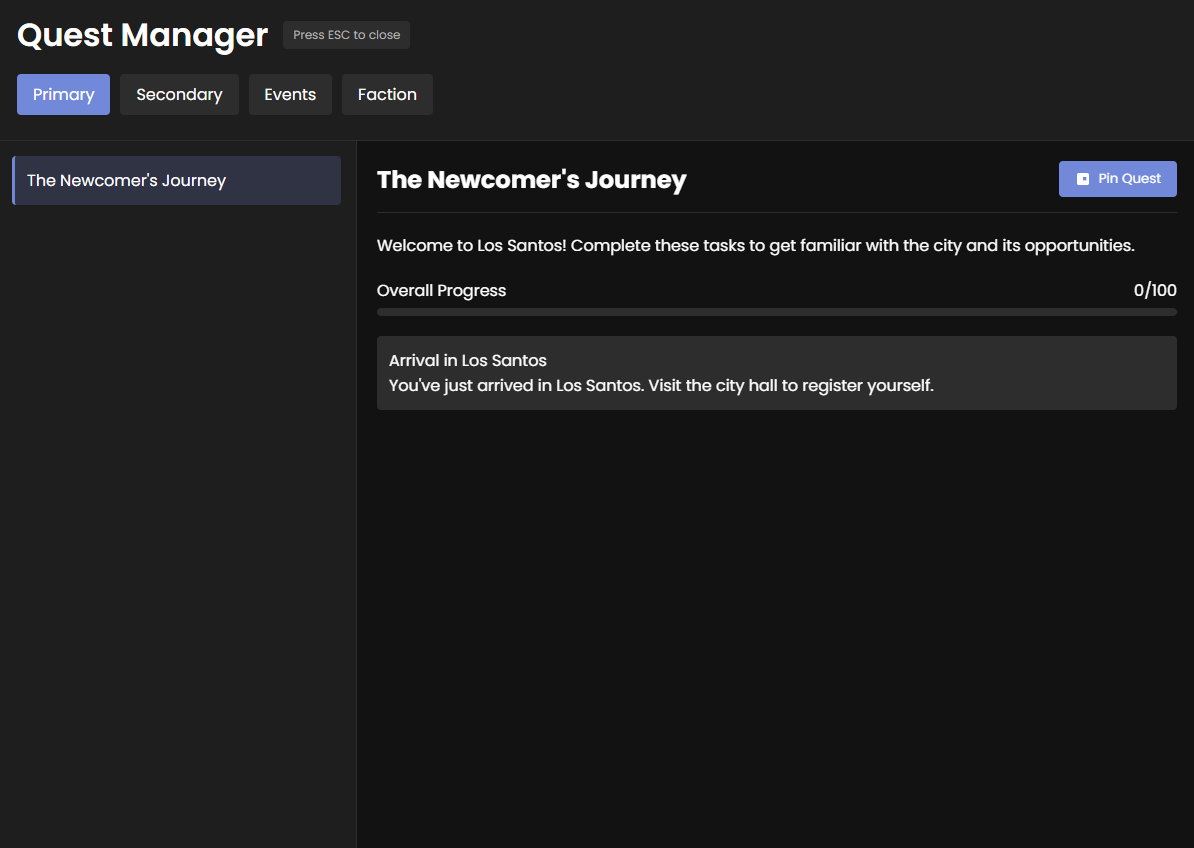The image size is (1194, 848).
Task: Click the Overall Progress label
Action: coord(442,291)
